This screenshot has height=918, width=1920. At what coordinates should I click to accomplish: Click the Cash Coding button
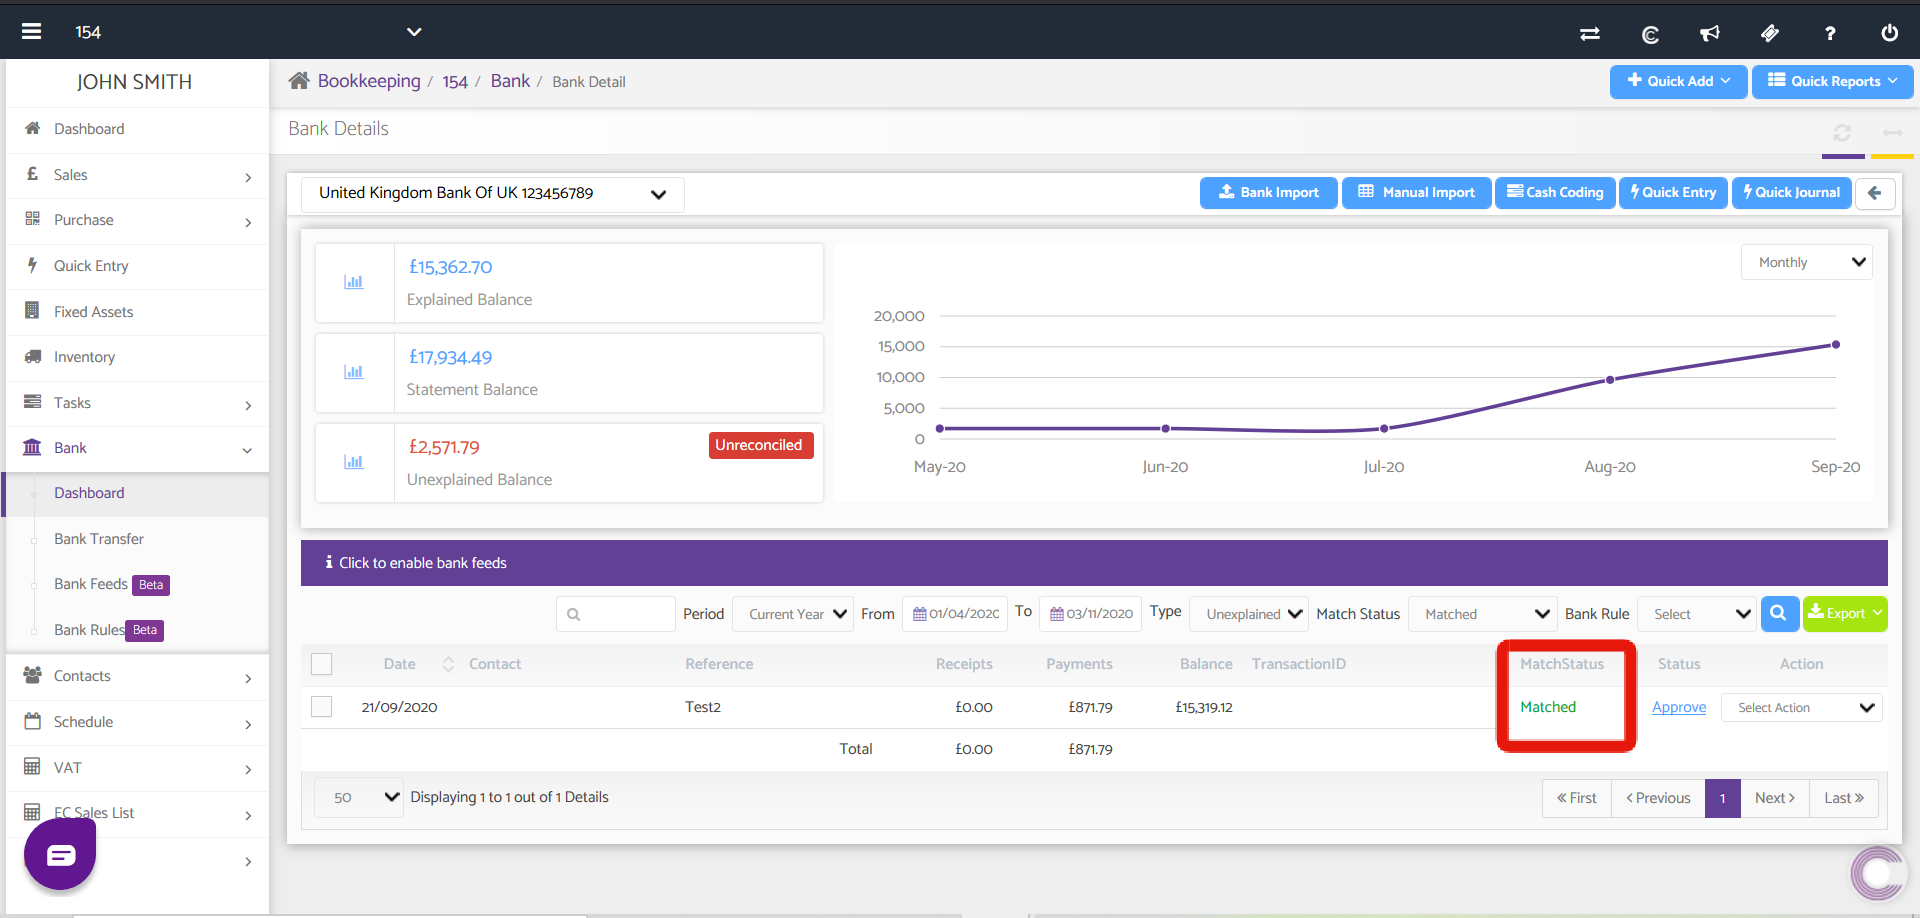(1555, 193)
